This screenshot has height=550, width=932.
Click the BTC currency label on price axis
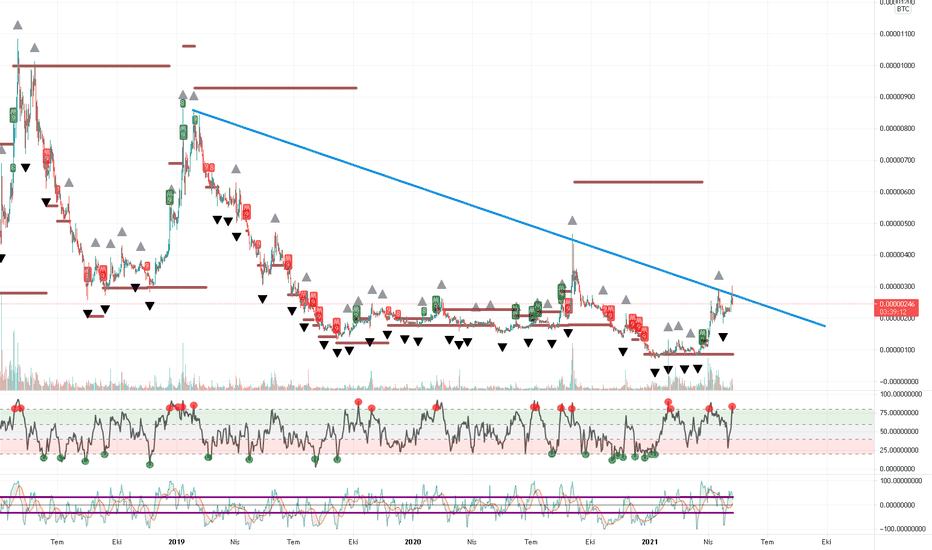(903, 9)
